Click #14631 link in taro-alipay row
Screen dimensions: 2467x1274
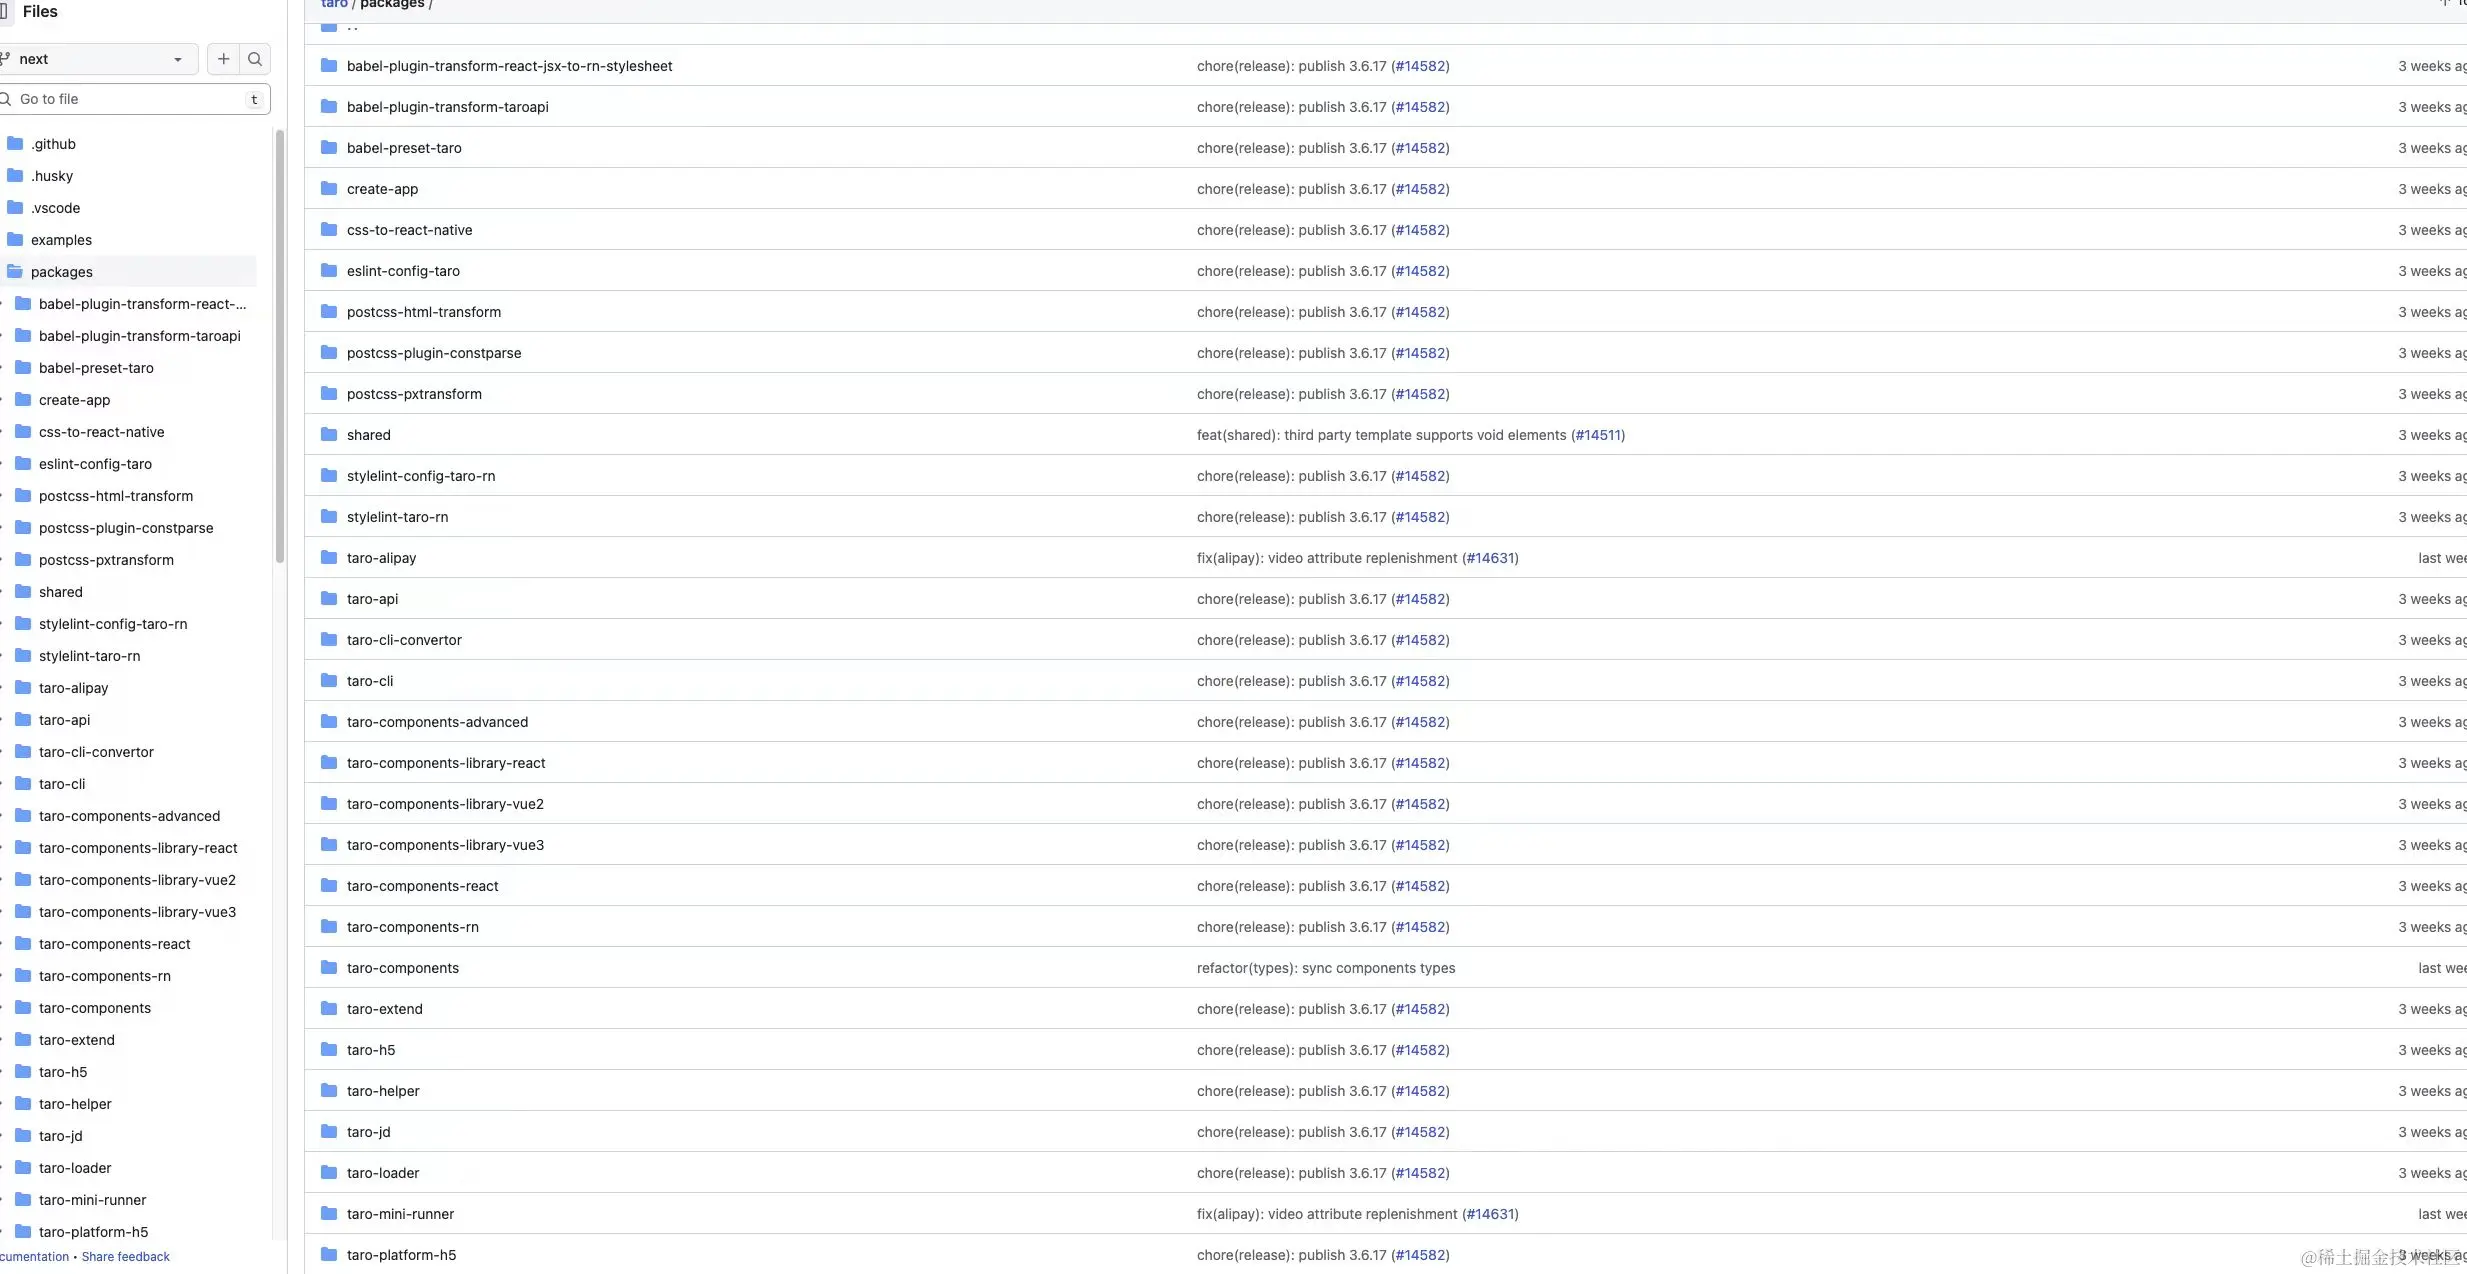(x=1490, y=558)
